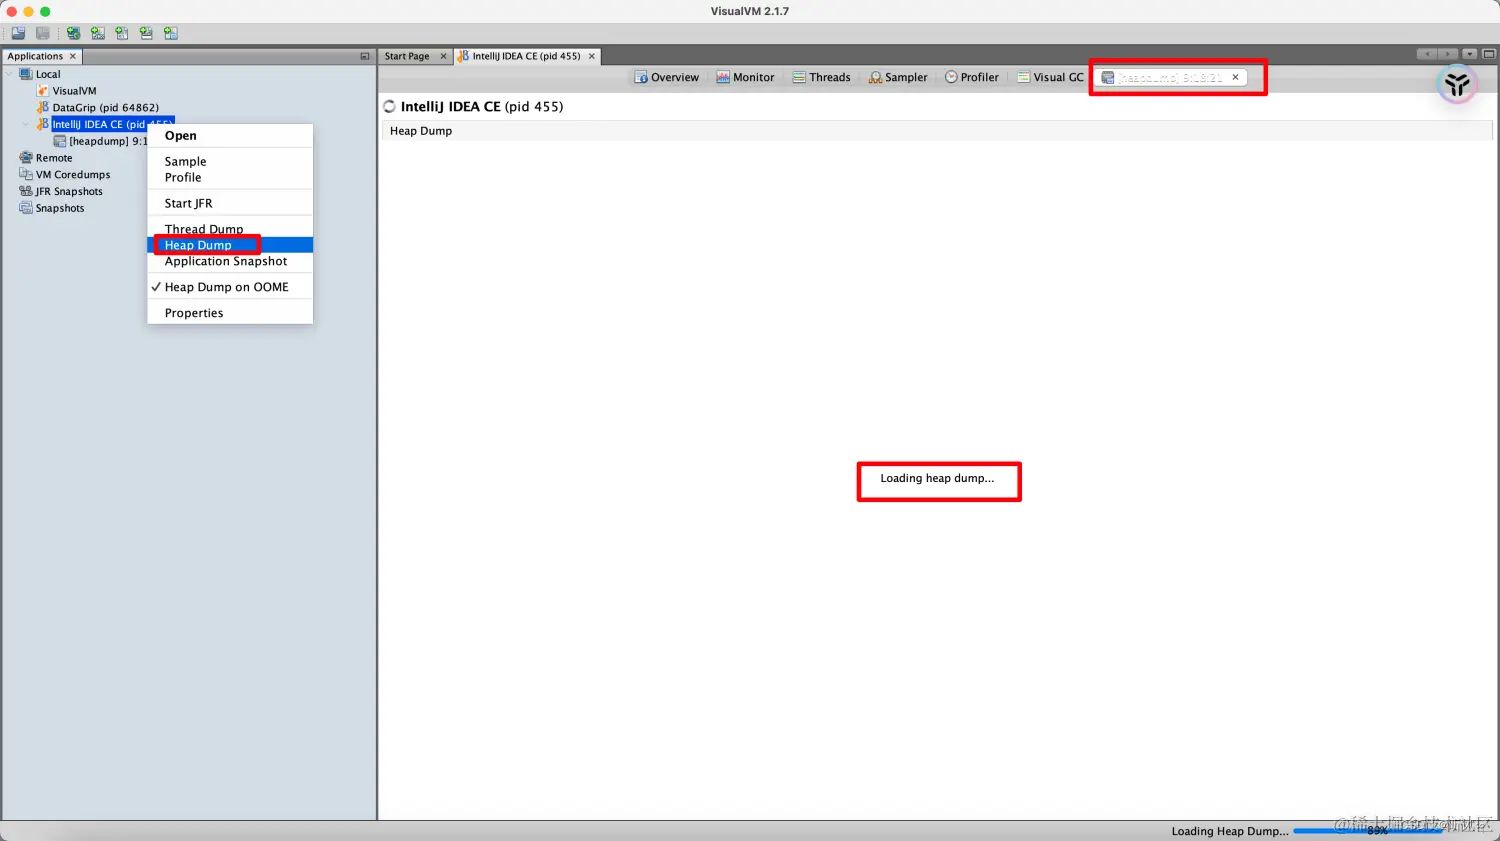
Task: Select the Remote tree entry
Action: (x=54, y=158)
